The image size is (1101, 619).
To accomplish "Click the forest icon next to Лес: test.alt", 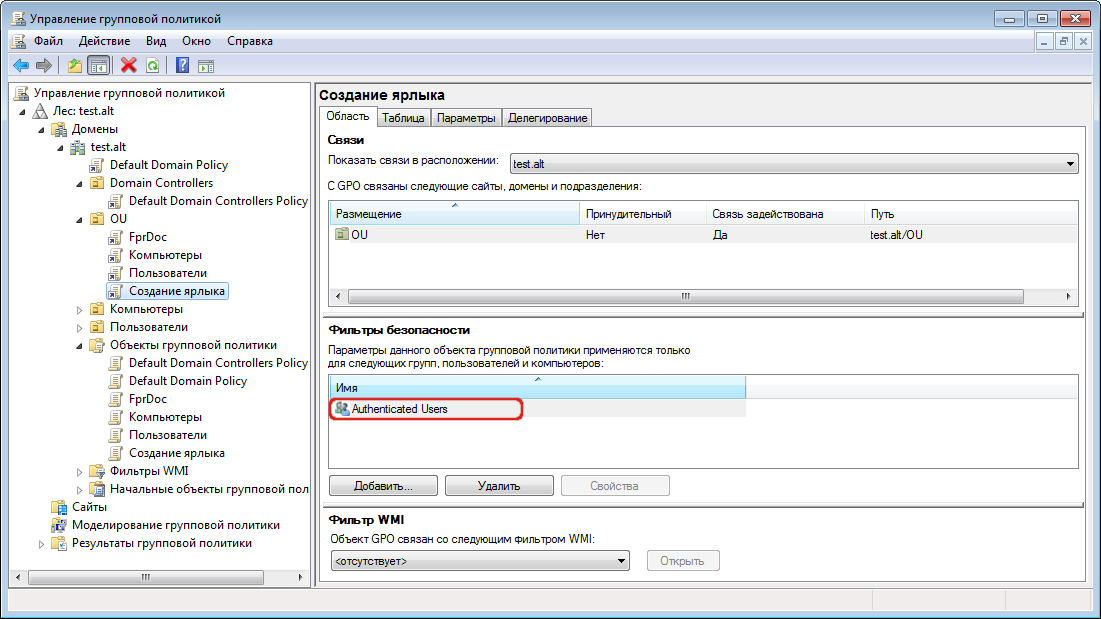I will [41, 111].
